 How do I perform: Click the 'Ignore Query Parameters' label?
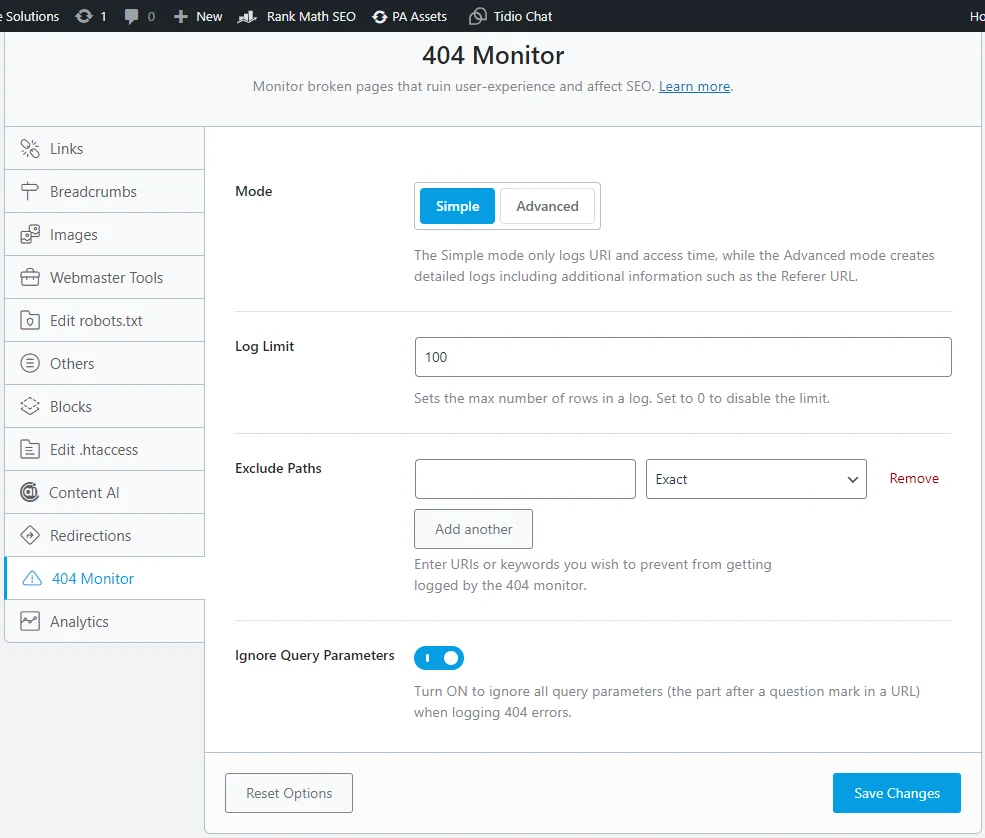(x=315, y=655)
